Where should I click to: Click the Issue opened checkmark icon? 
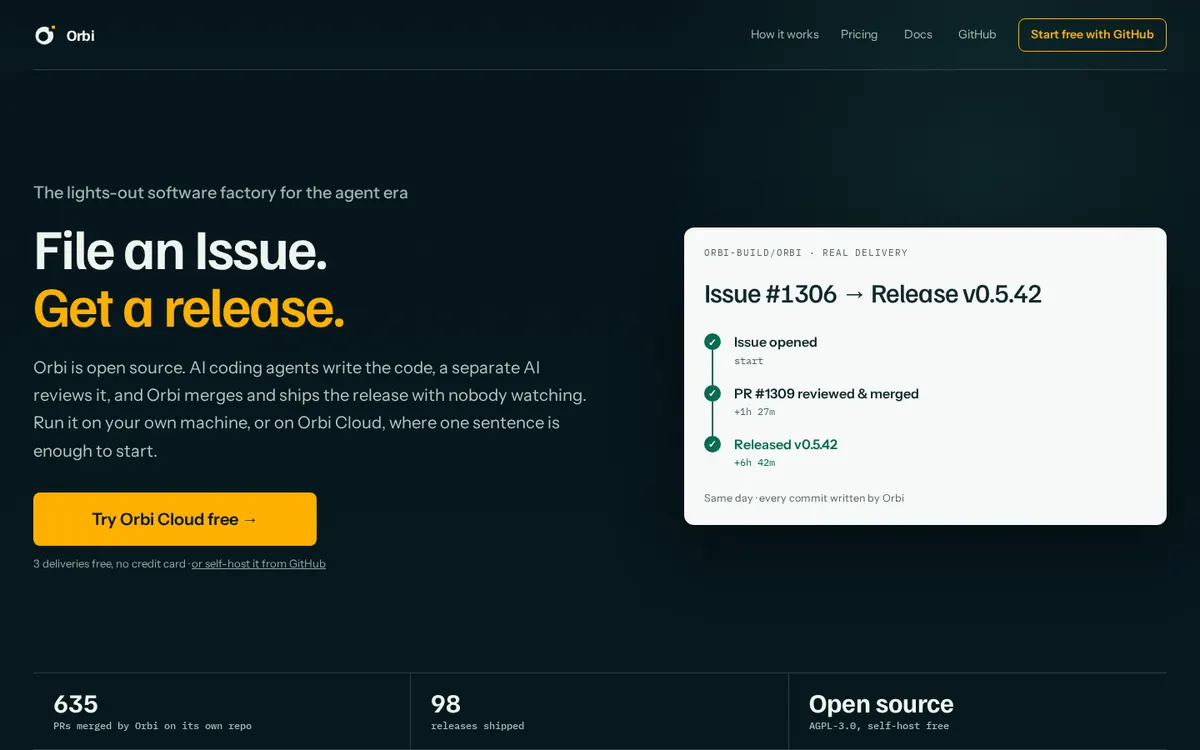(712, 342)
